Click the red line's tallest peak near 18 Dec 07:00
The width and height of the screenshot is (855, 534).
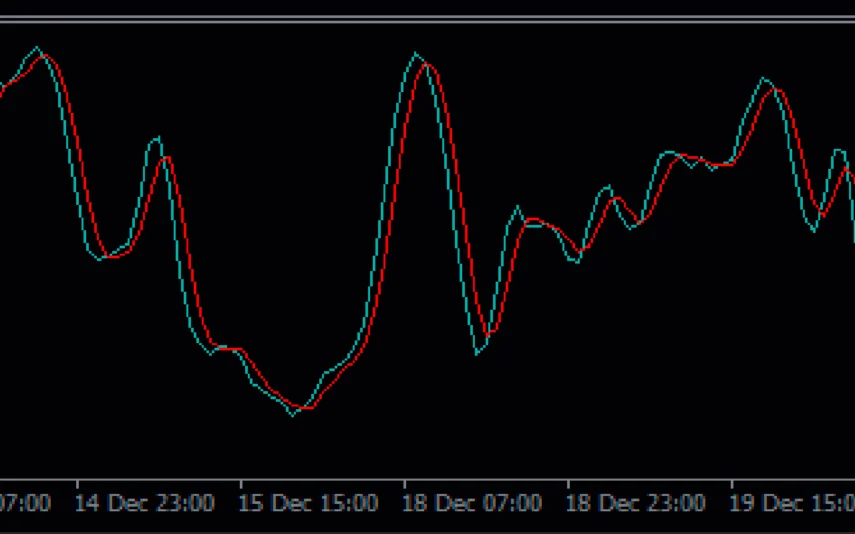click(428, 65)
